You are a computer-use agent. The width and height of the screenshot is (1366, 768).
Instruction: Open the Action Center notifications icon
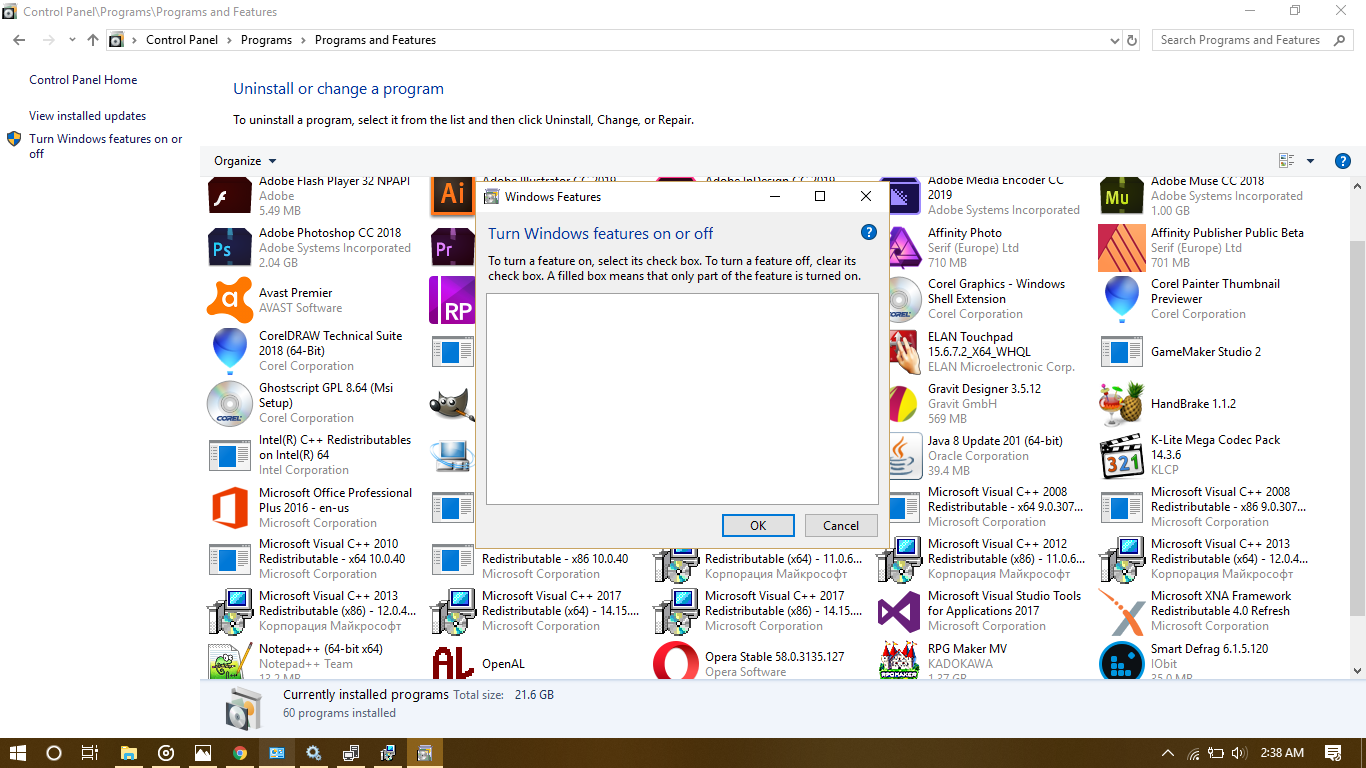click(1333, 753)
